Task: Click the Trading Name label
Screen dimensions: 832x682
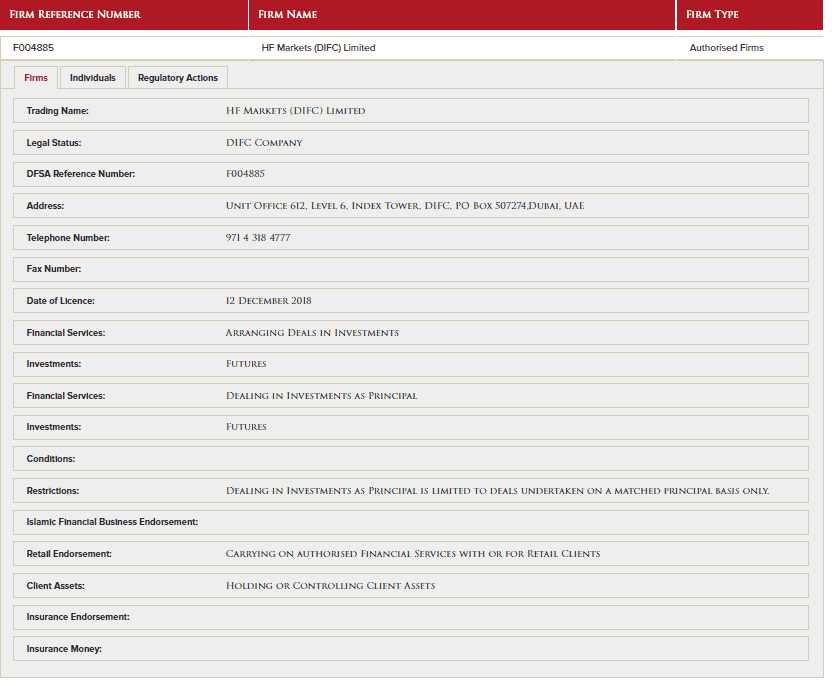Action: (x=57, y=111)
